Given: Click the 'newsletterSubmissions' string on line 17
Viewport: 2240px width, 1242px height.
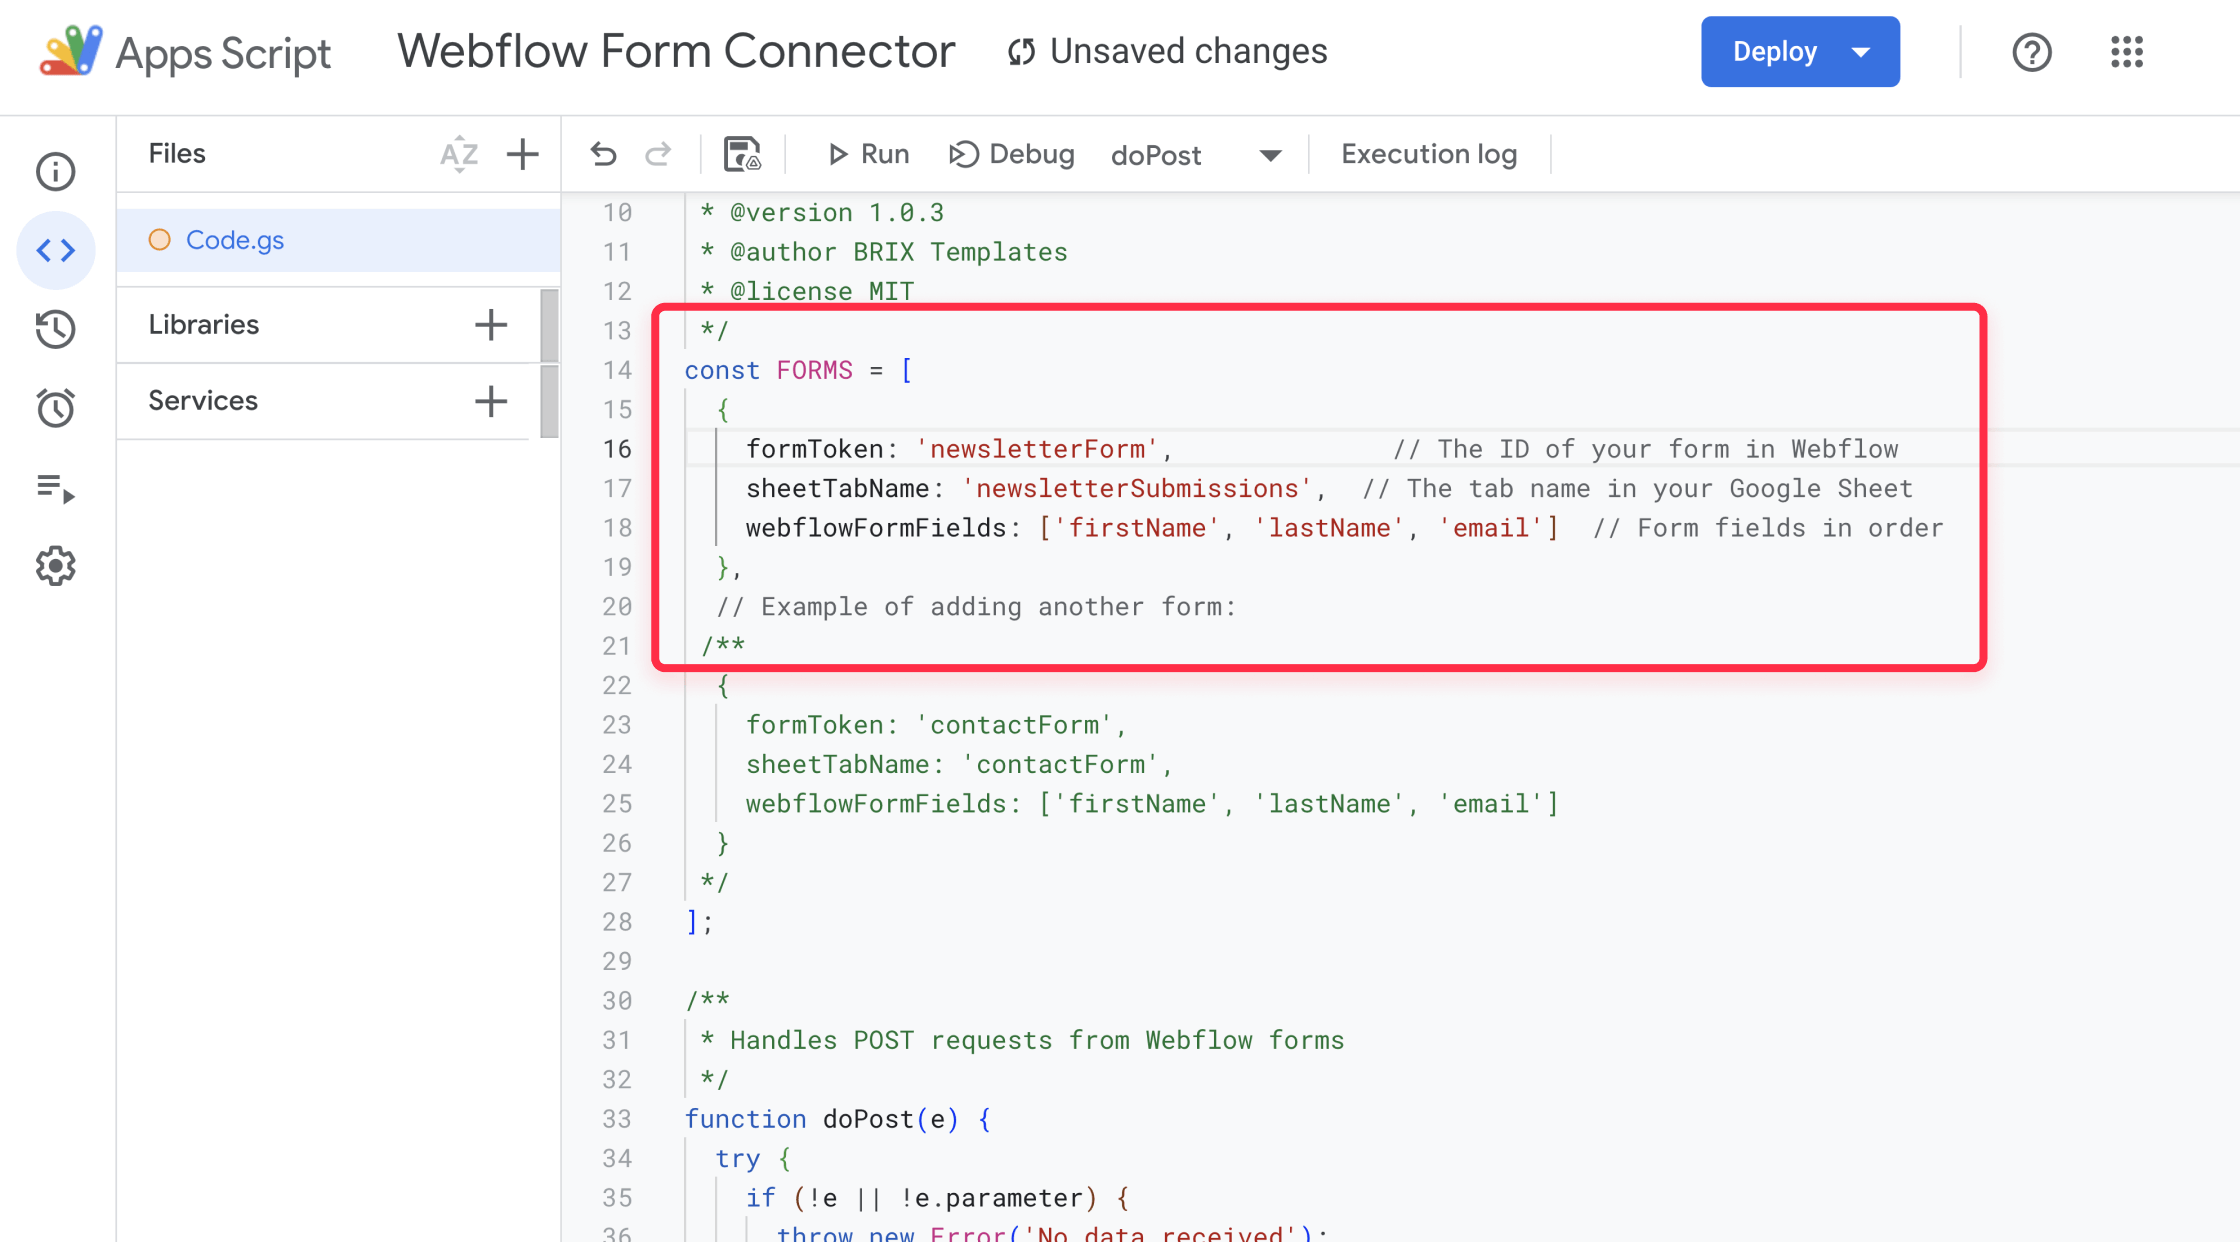Looking at the screenshot, I should click(x=1137, y=488).
